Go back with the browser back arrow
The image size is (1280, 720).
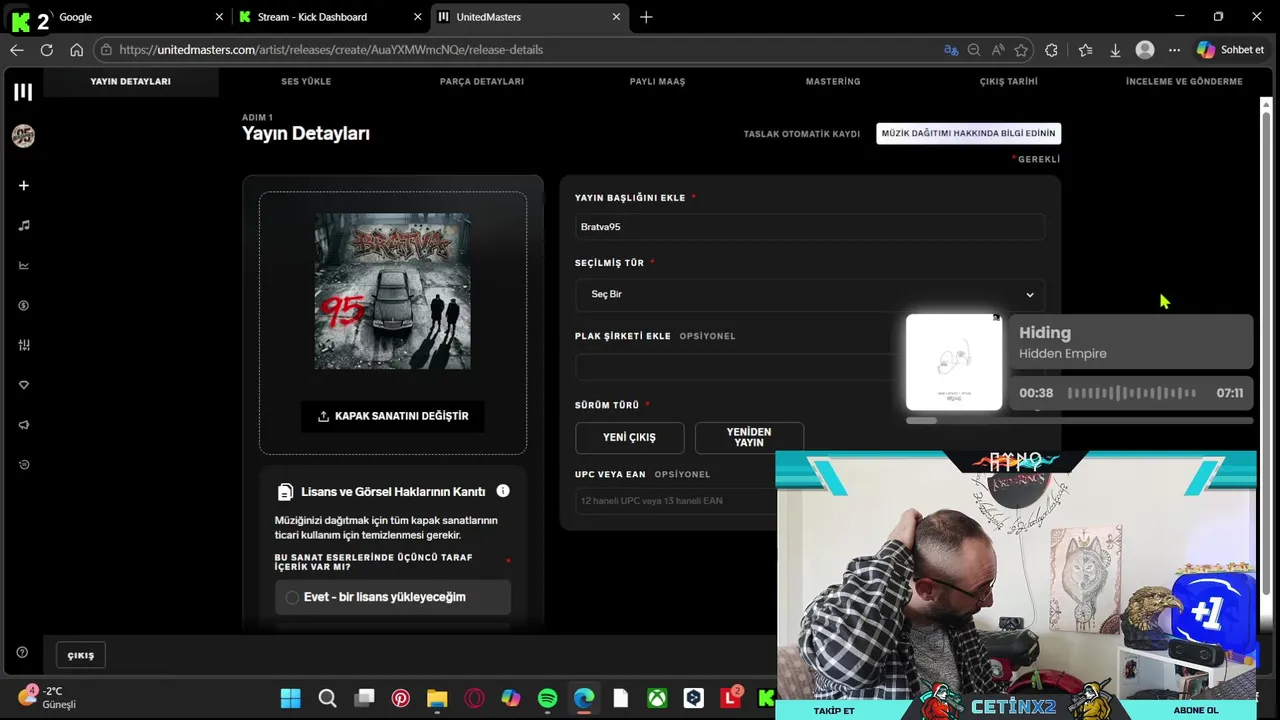(x=17, y=50)
